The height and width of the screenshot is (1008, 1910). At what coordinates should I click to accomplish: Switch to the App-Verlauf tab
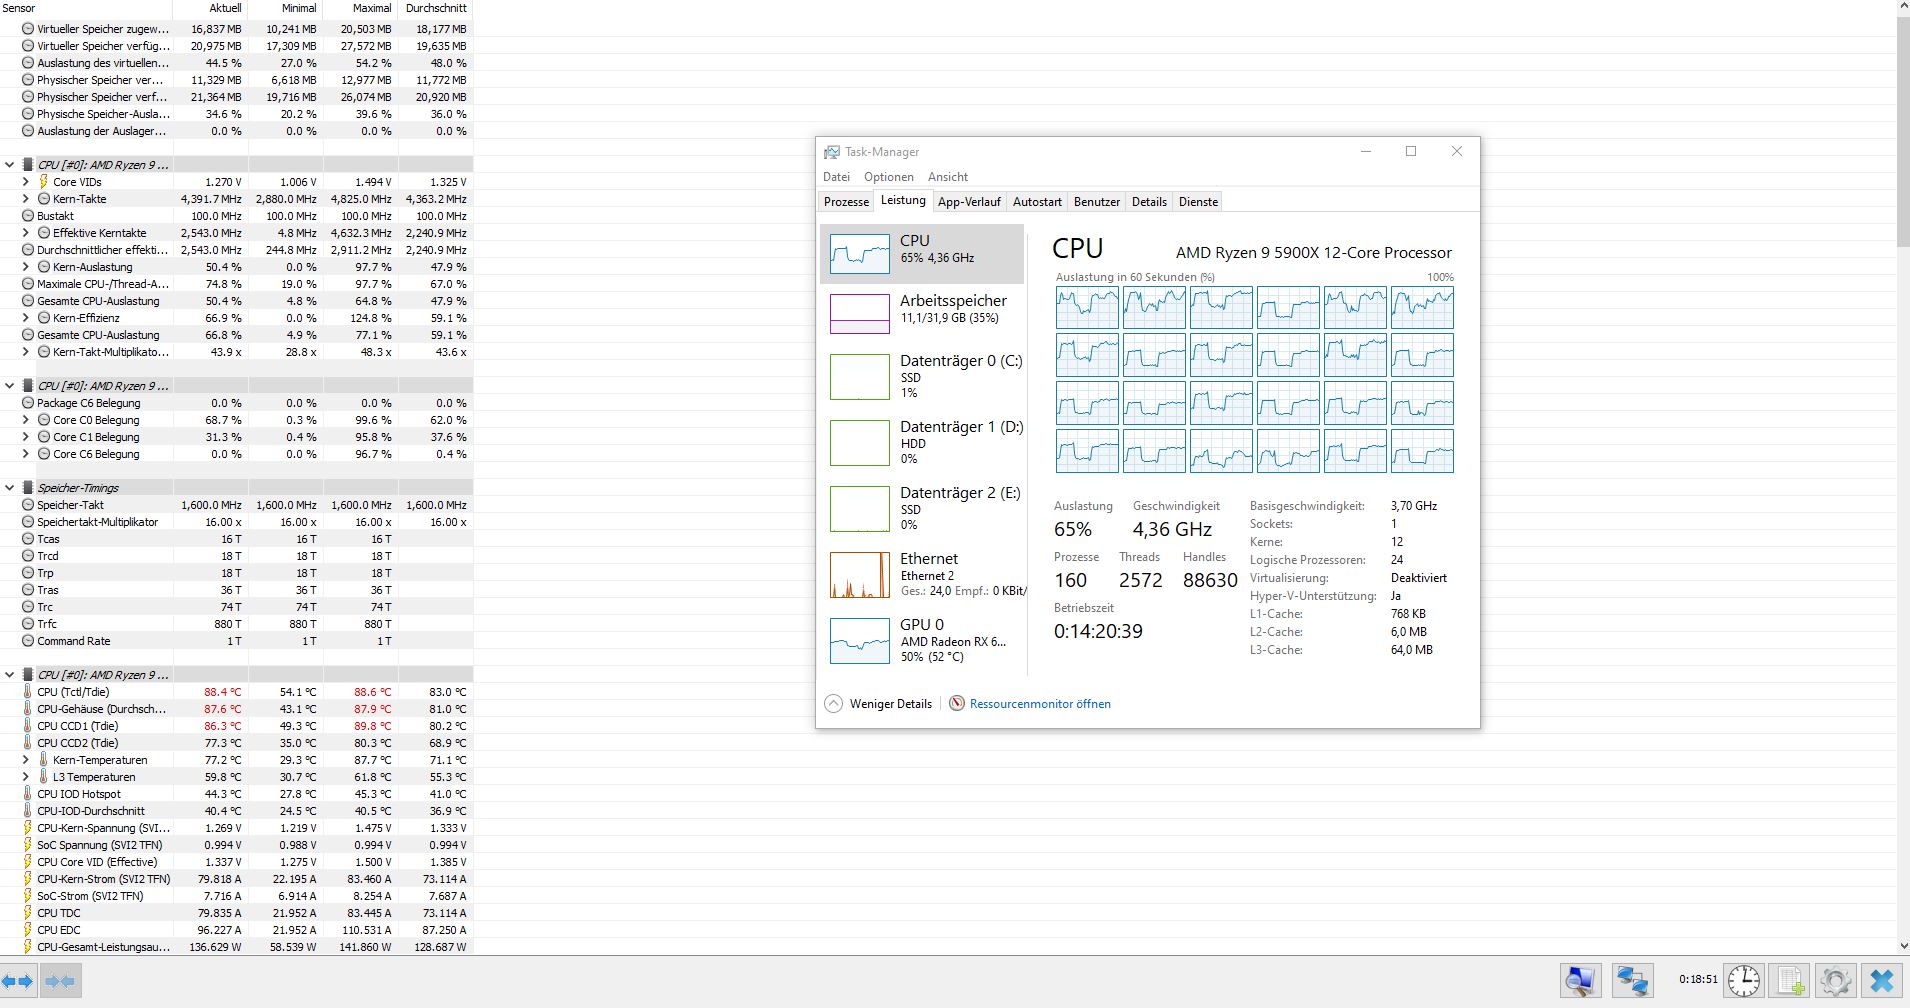[x=969, y=202]
